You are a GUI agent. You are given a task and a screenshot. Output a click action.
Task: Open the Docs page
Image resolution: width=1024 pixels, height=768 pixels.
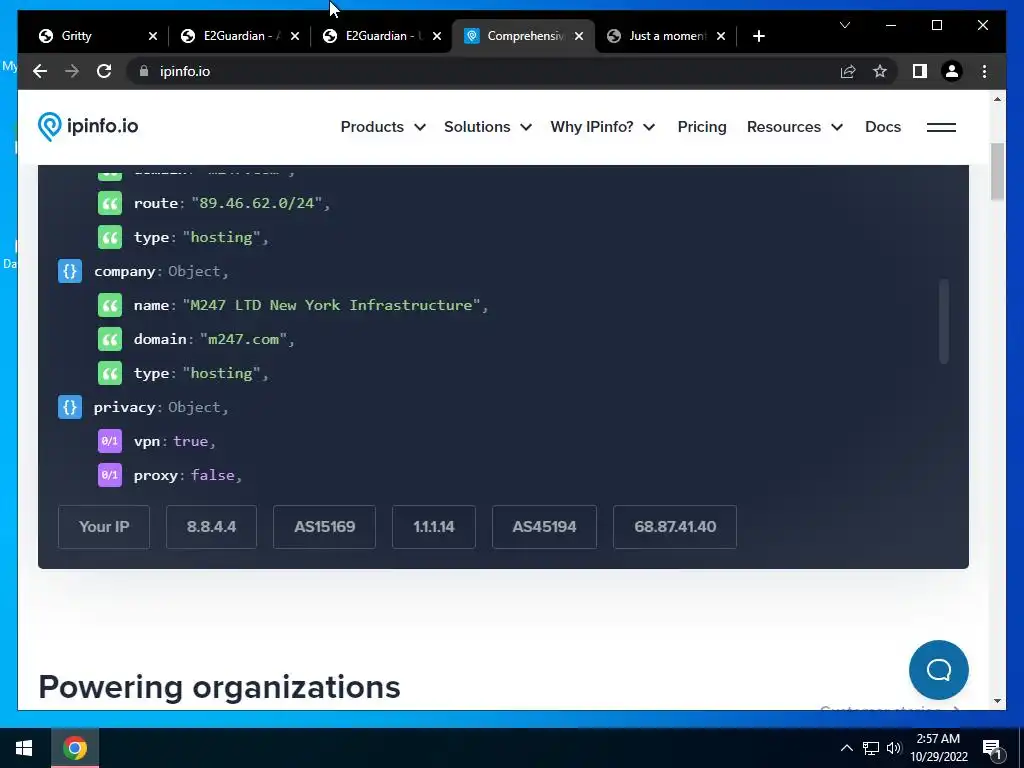[882, 127]
